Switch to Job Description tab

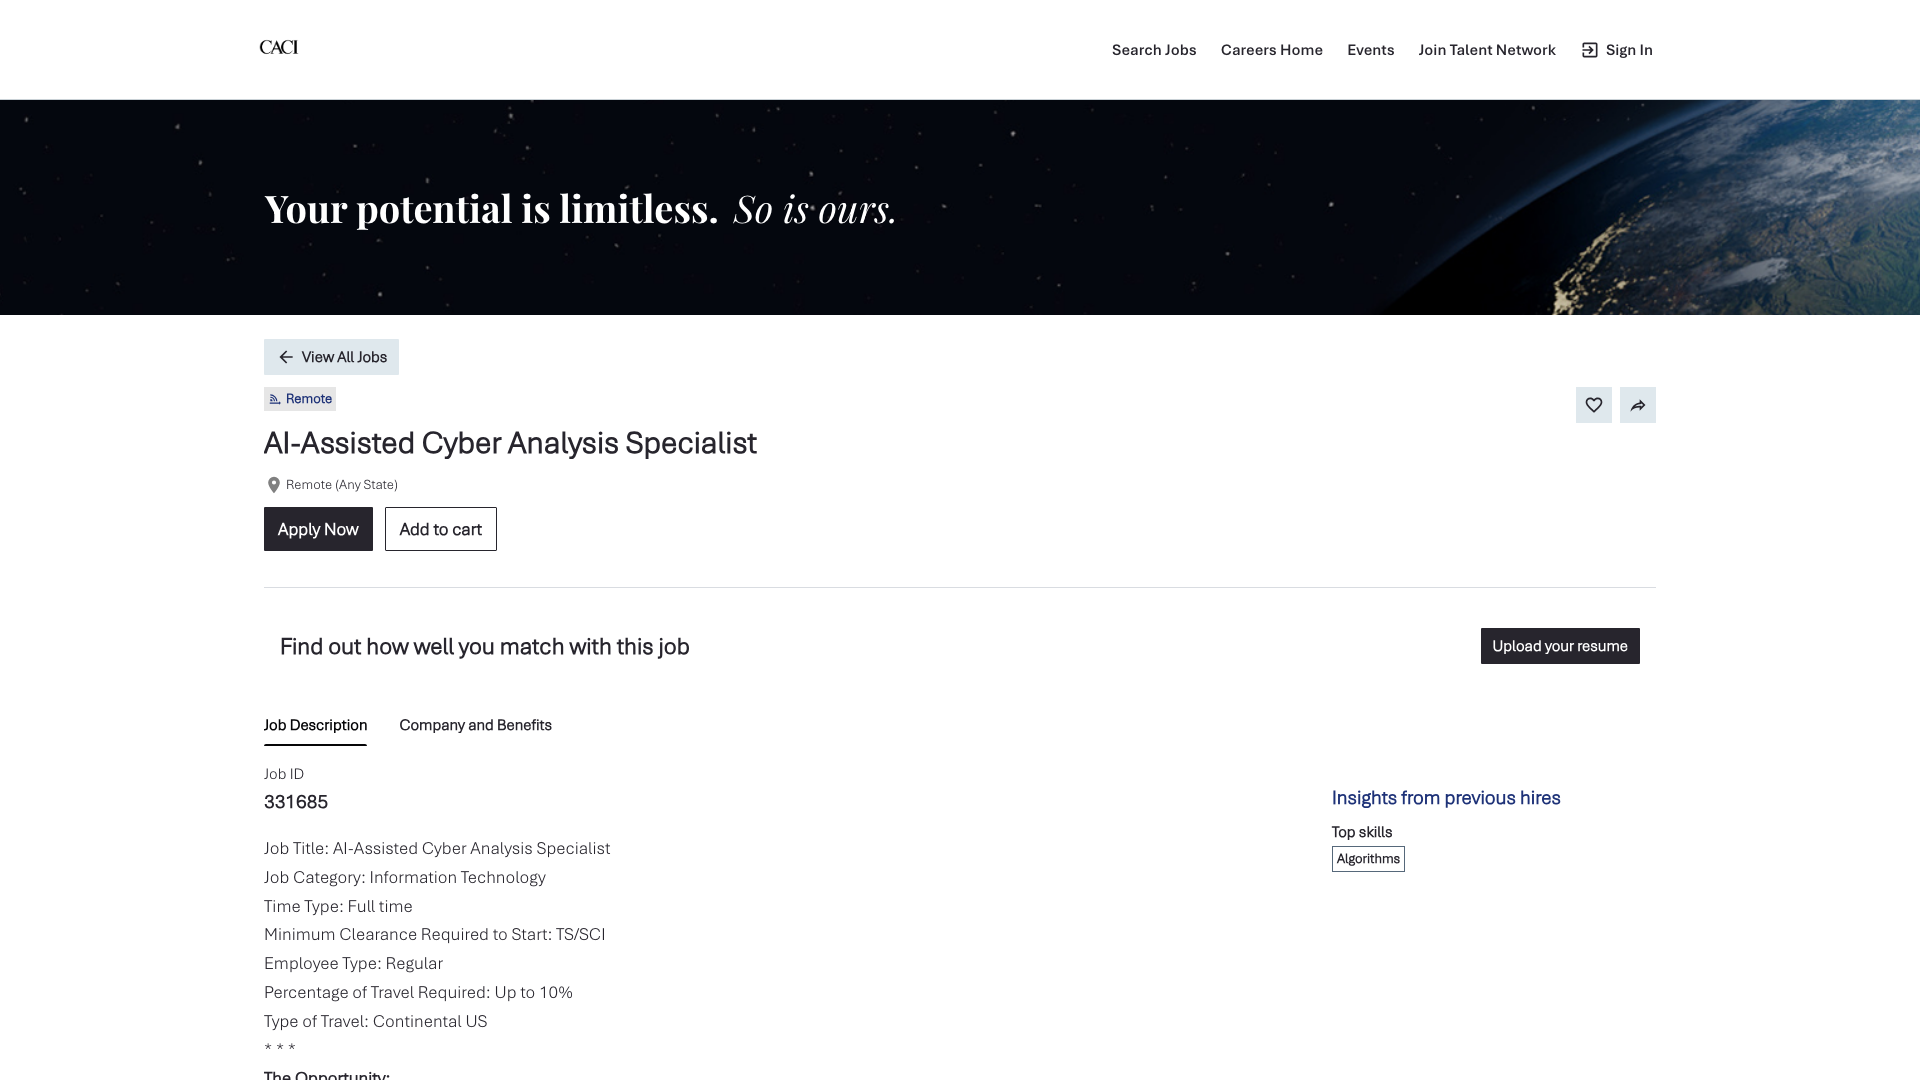(x=315, y=725)
